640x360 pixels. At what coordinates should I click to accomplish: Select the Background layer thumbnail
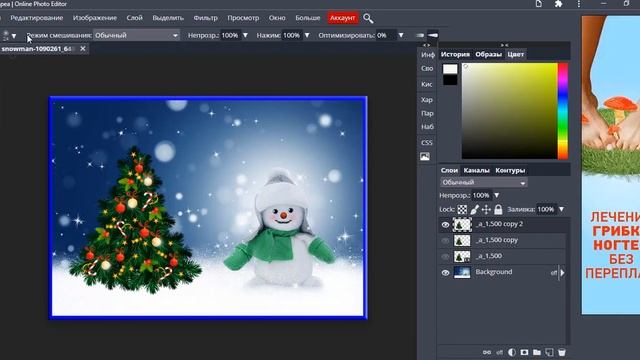click(x=462, y=272)
